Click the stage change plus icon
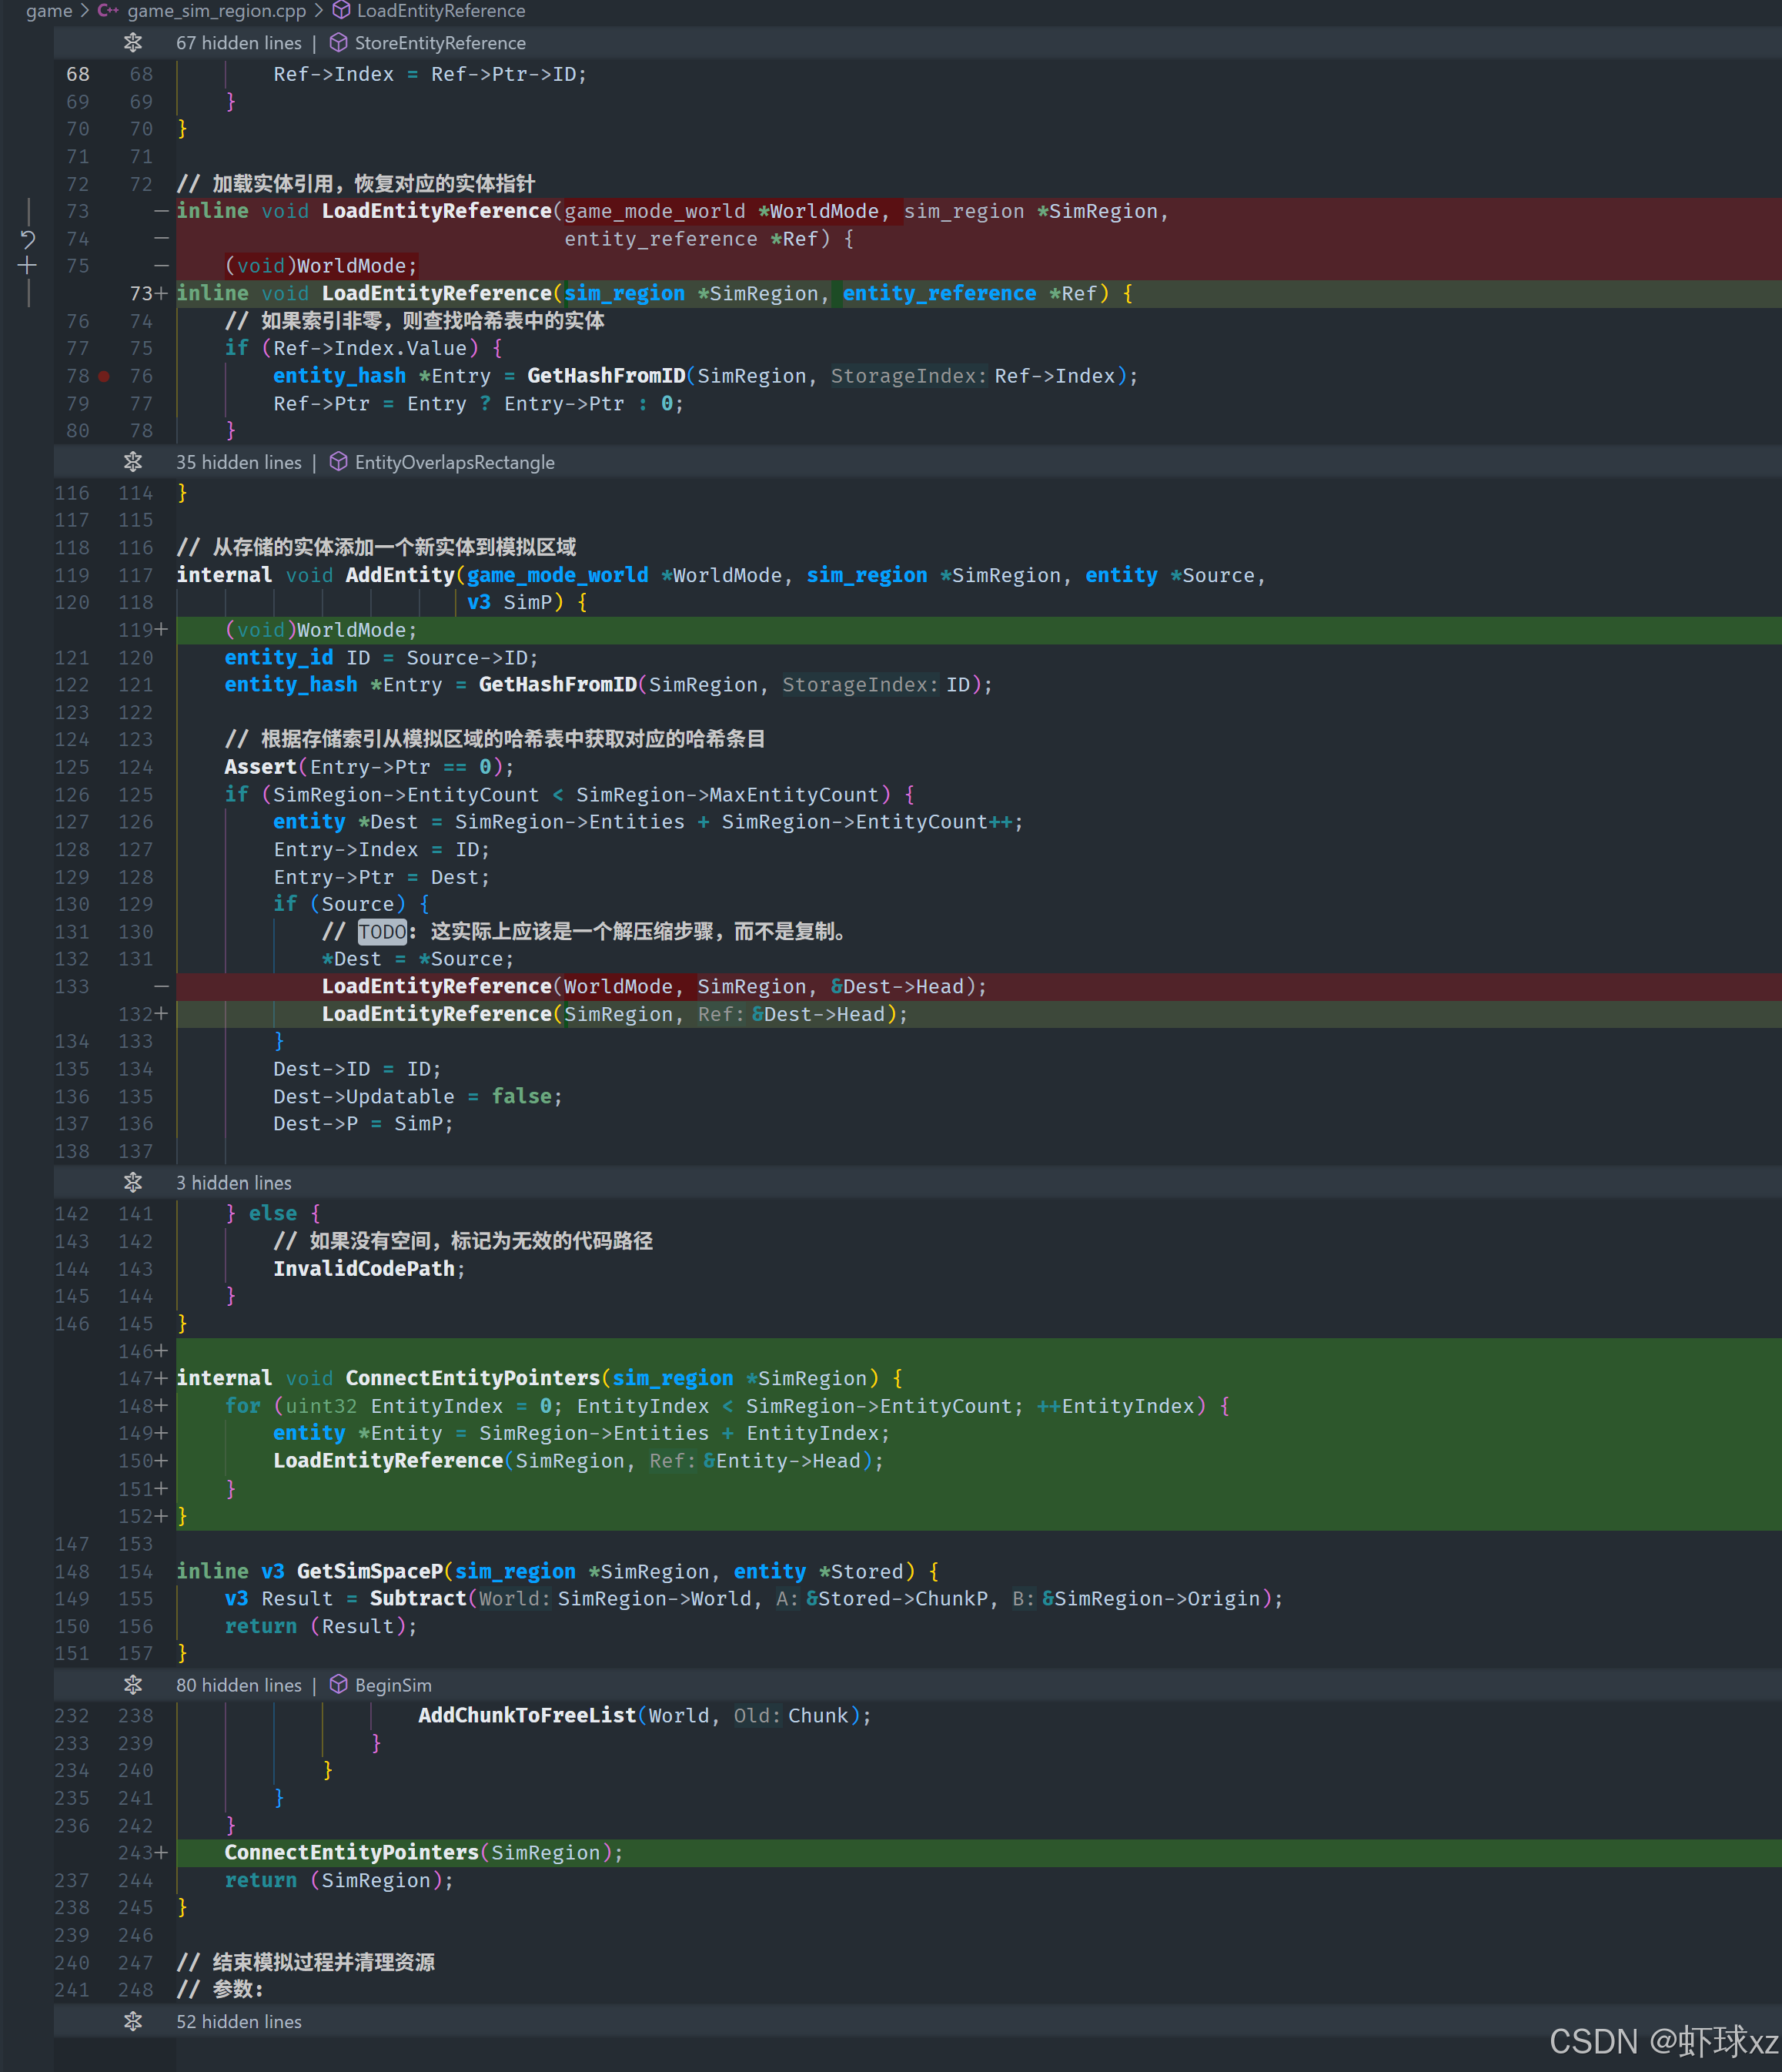The height and width of the screenshot is (2072, 1782). (28, 266)
